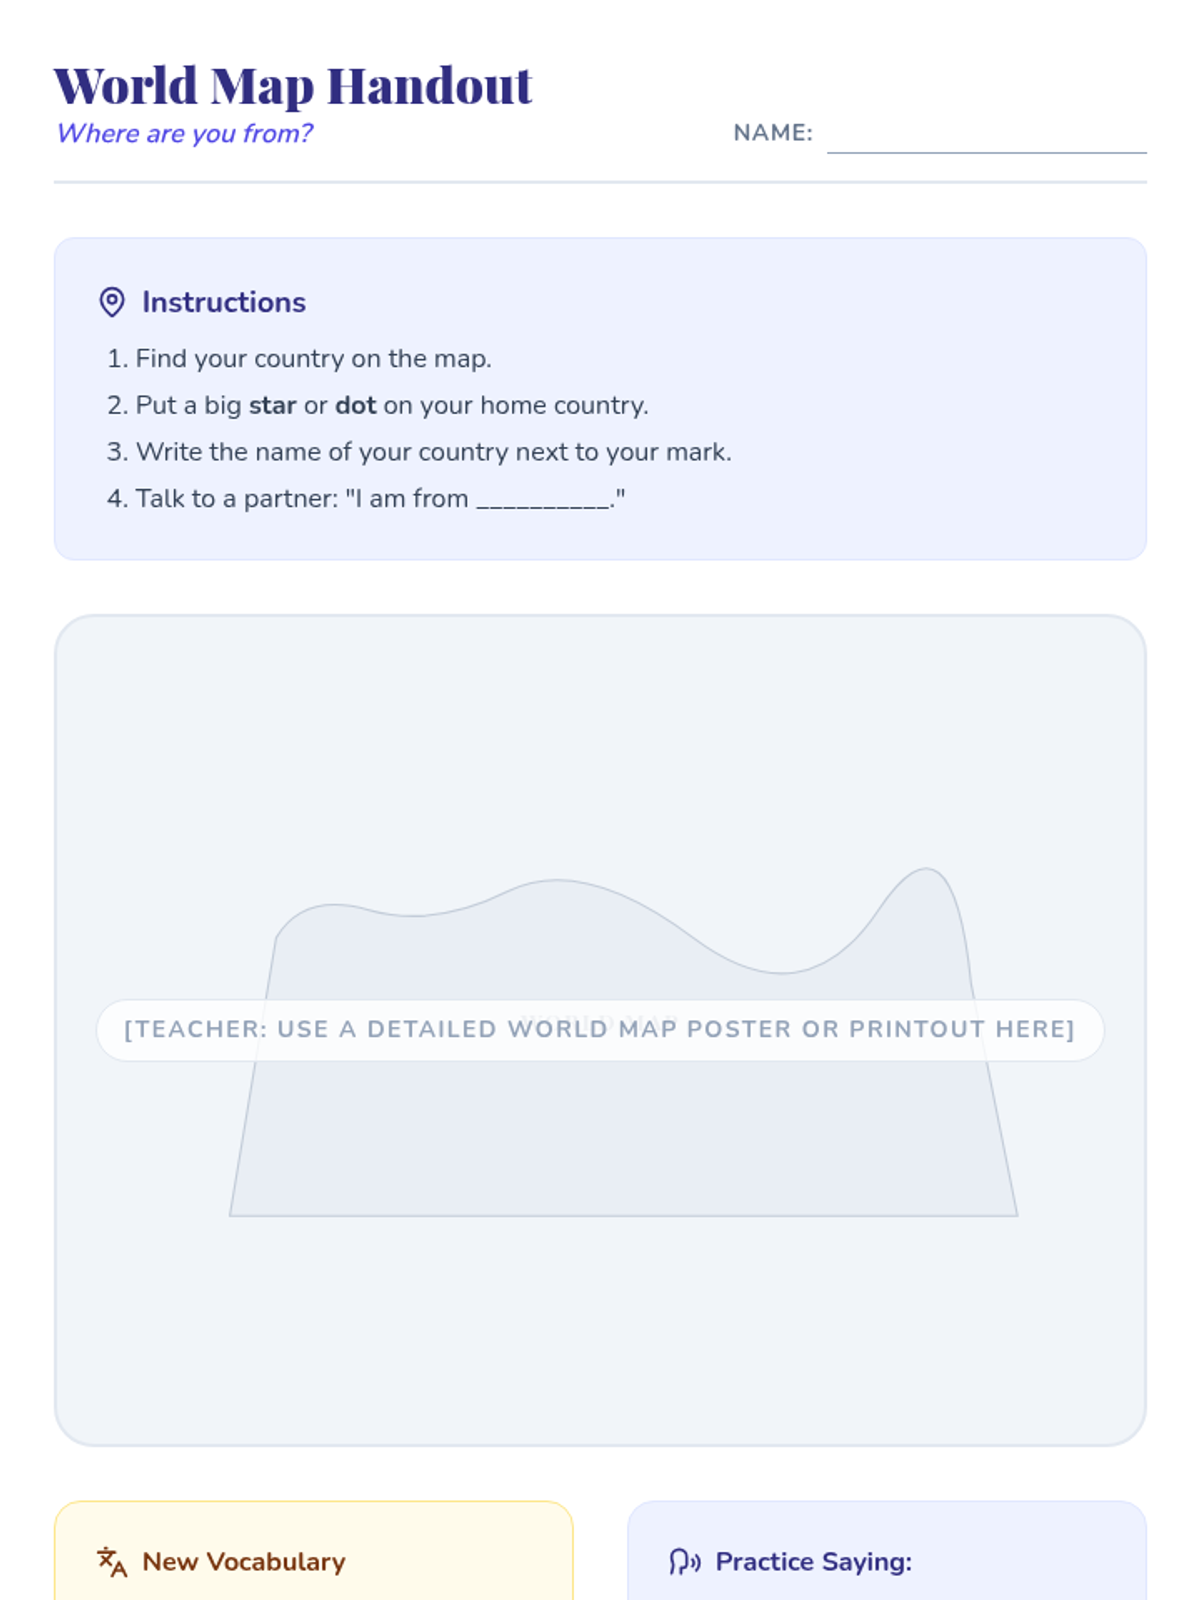Click the World Map Handout title
1200x1600 pixels.
tap(292, 86)
